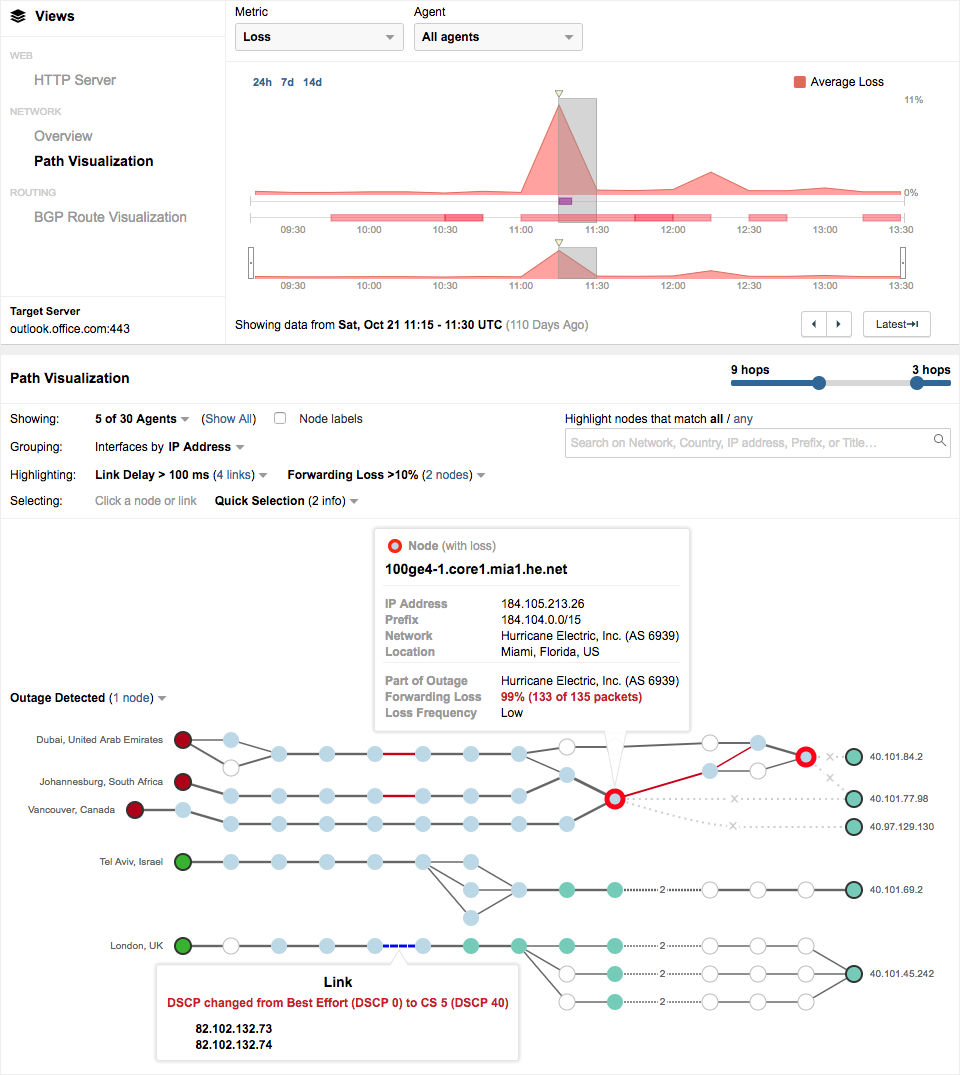
Task: Adjust the 9 hops slider handle
Action: (x=819, y=382)
